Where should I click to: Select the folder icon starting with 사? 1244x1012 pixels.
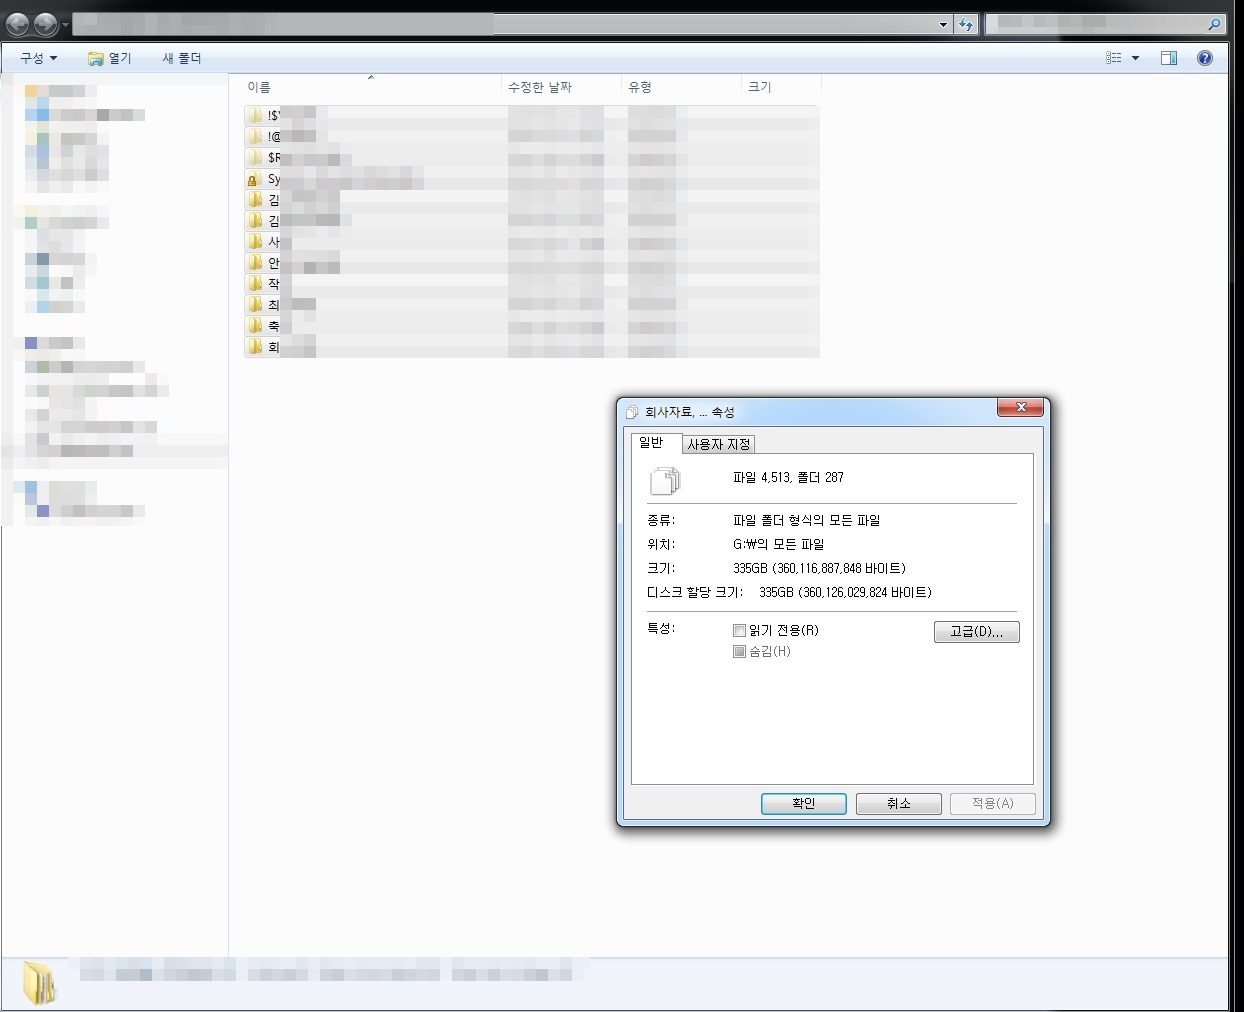(x=255, y=241)
